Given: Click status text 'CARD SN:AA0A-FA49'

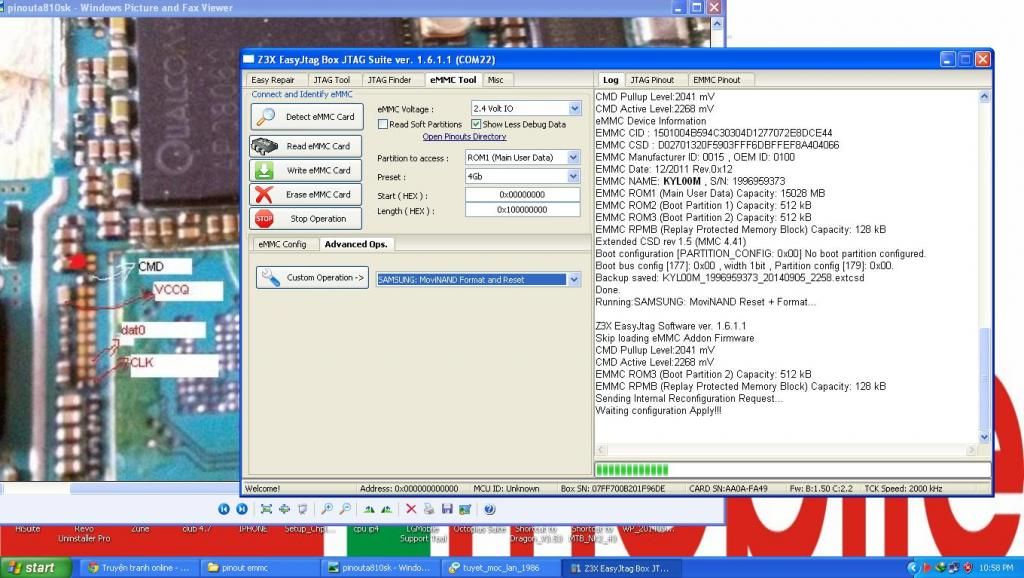Looking at the screenshot, I should (728, 489).
